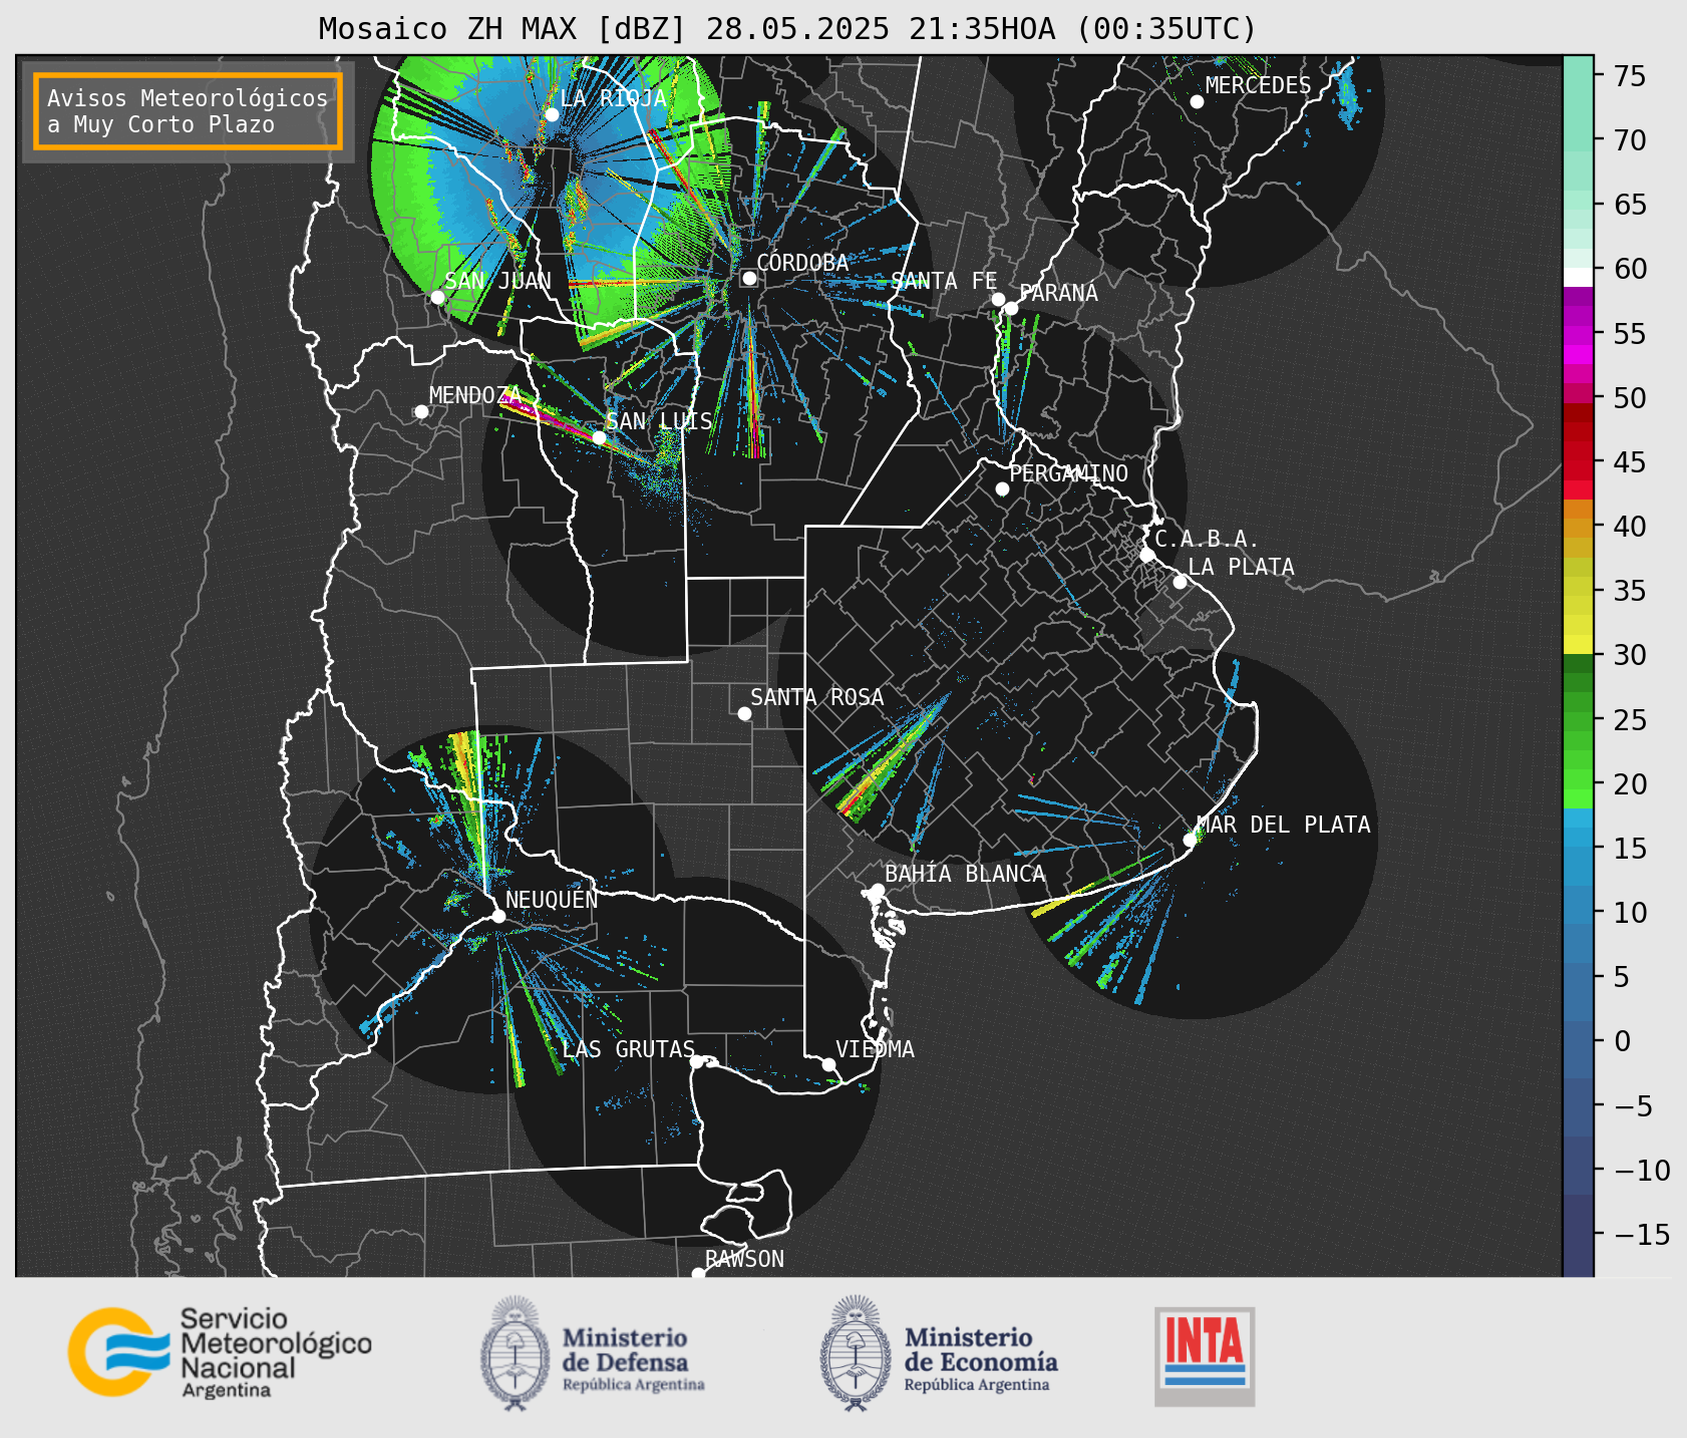Click the MAR DEL PLATA label text
Image resolution: width=1687 pixels, height=1438 pixels.
coord(1284,825)
